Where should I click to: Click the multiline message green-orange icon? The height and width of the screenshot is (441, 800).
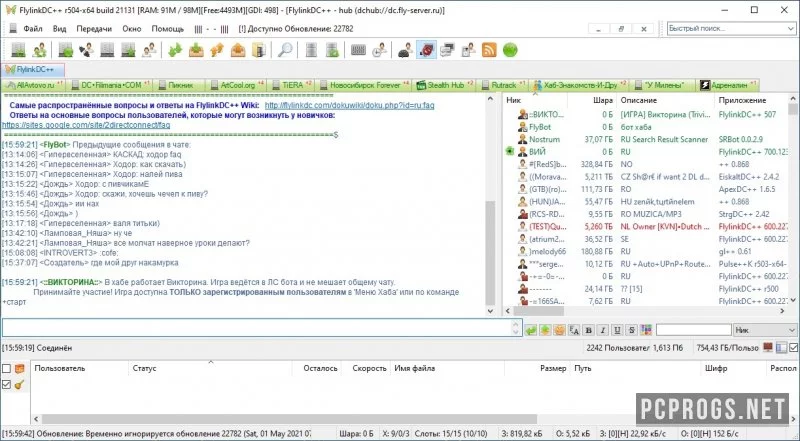(545, 330)
